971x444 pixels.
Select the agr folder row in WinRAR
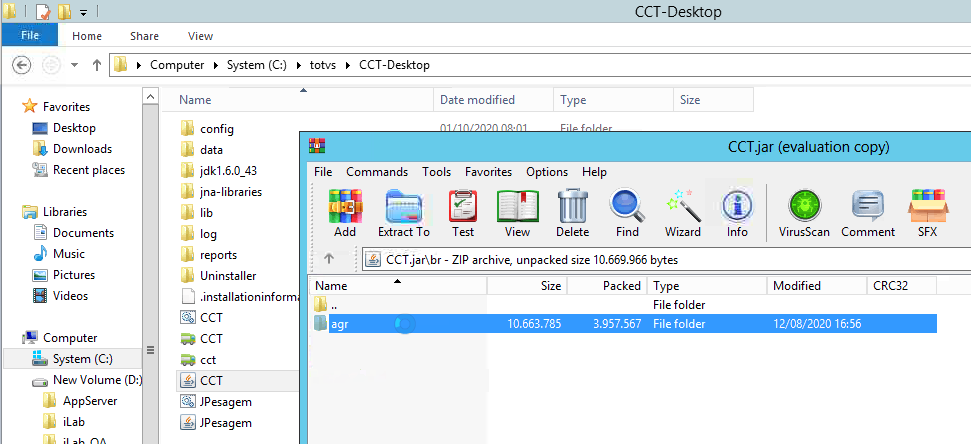tap(624, 323)
